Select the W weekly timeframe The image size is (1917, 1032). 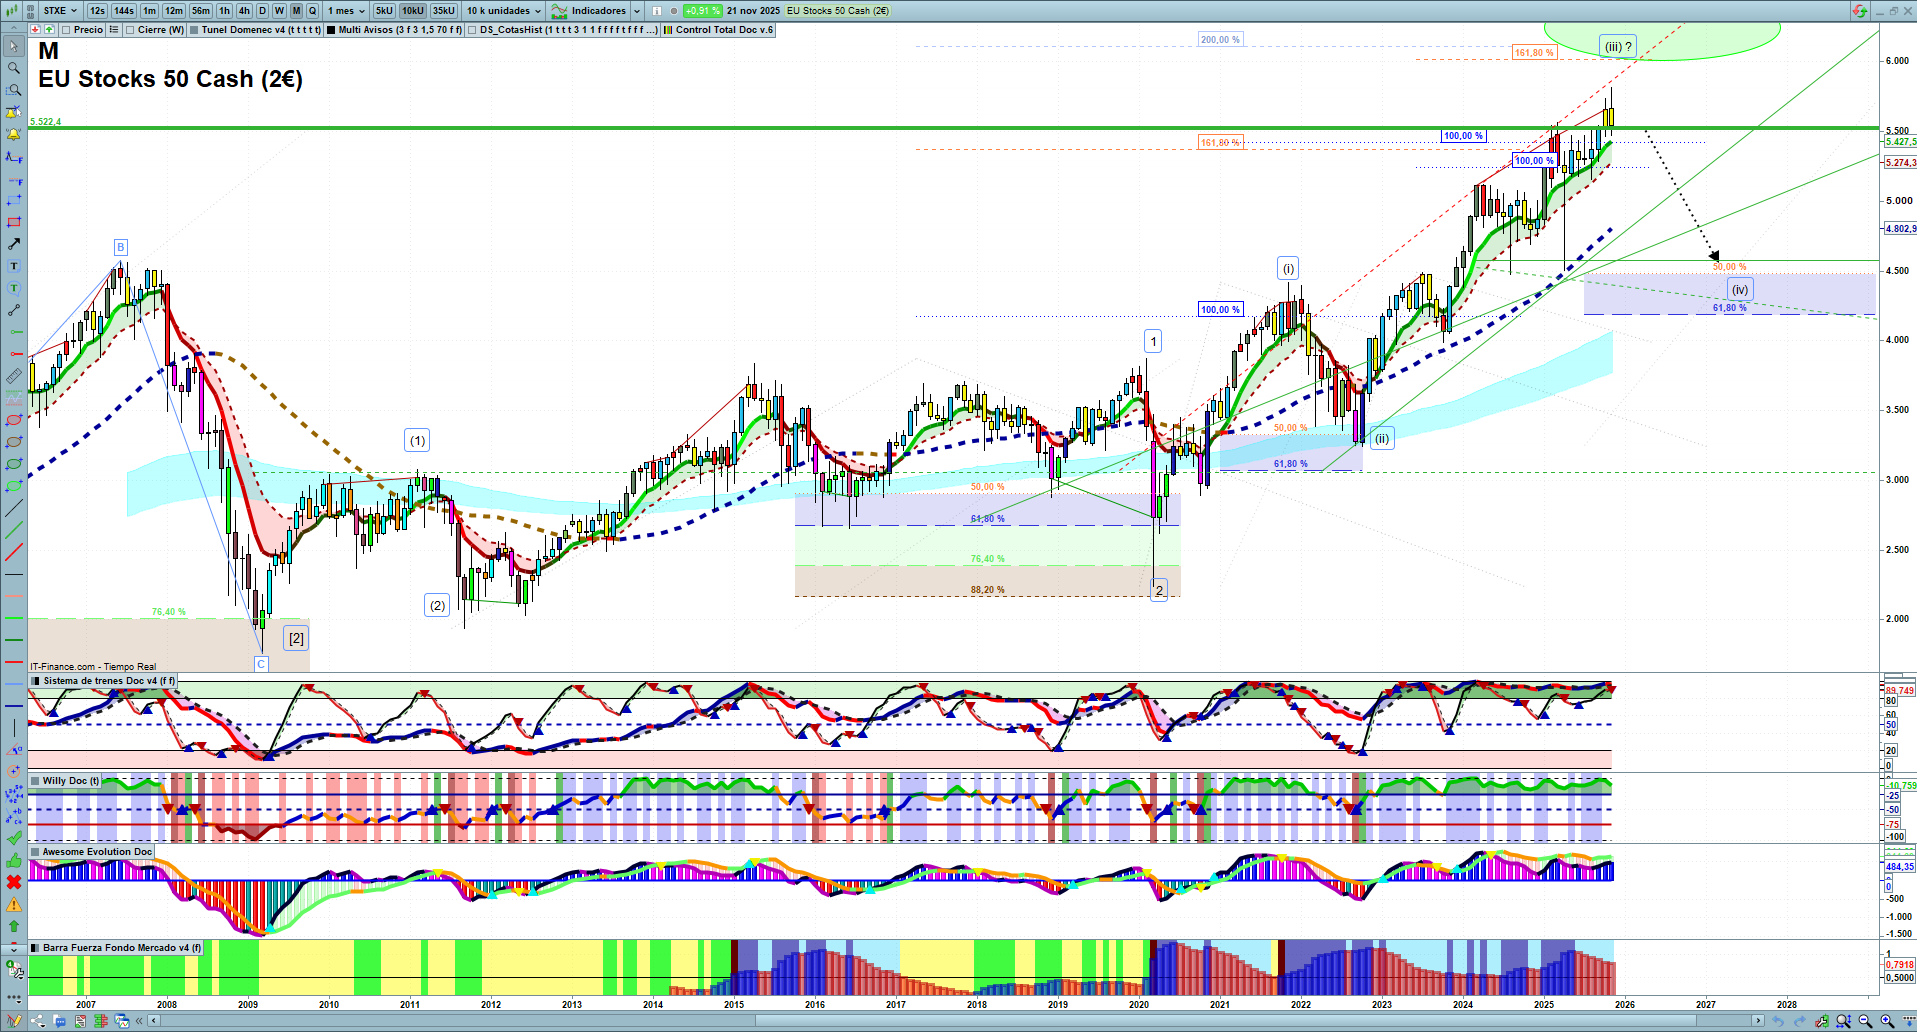279,11
